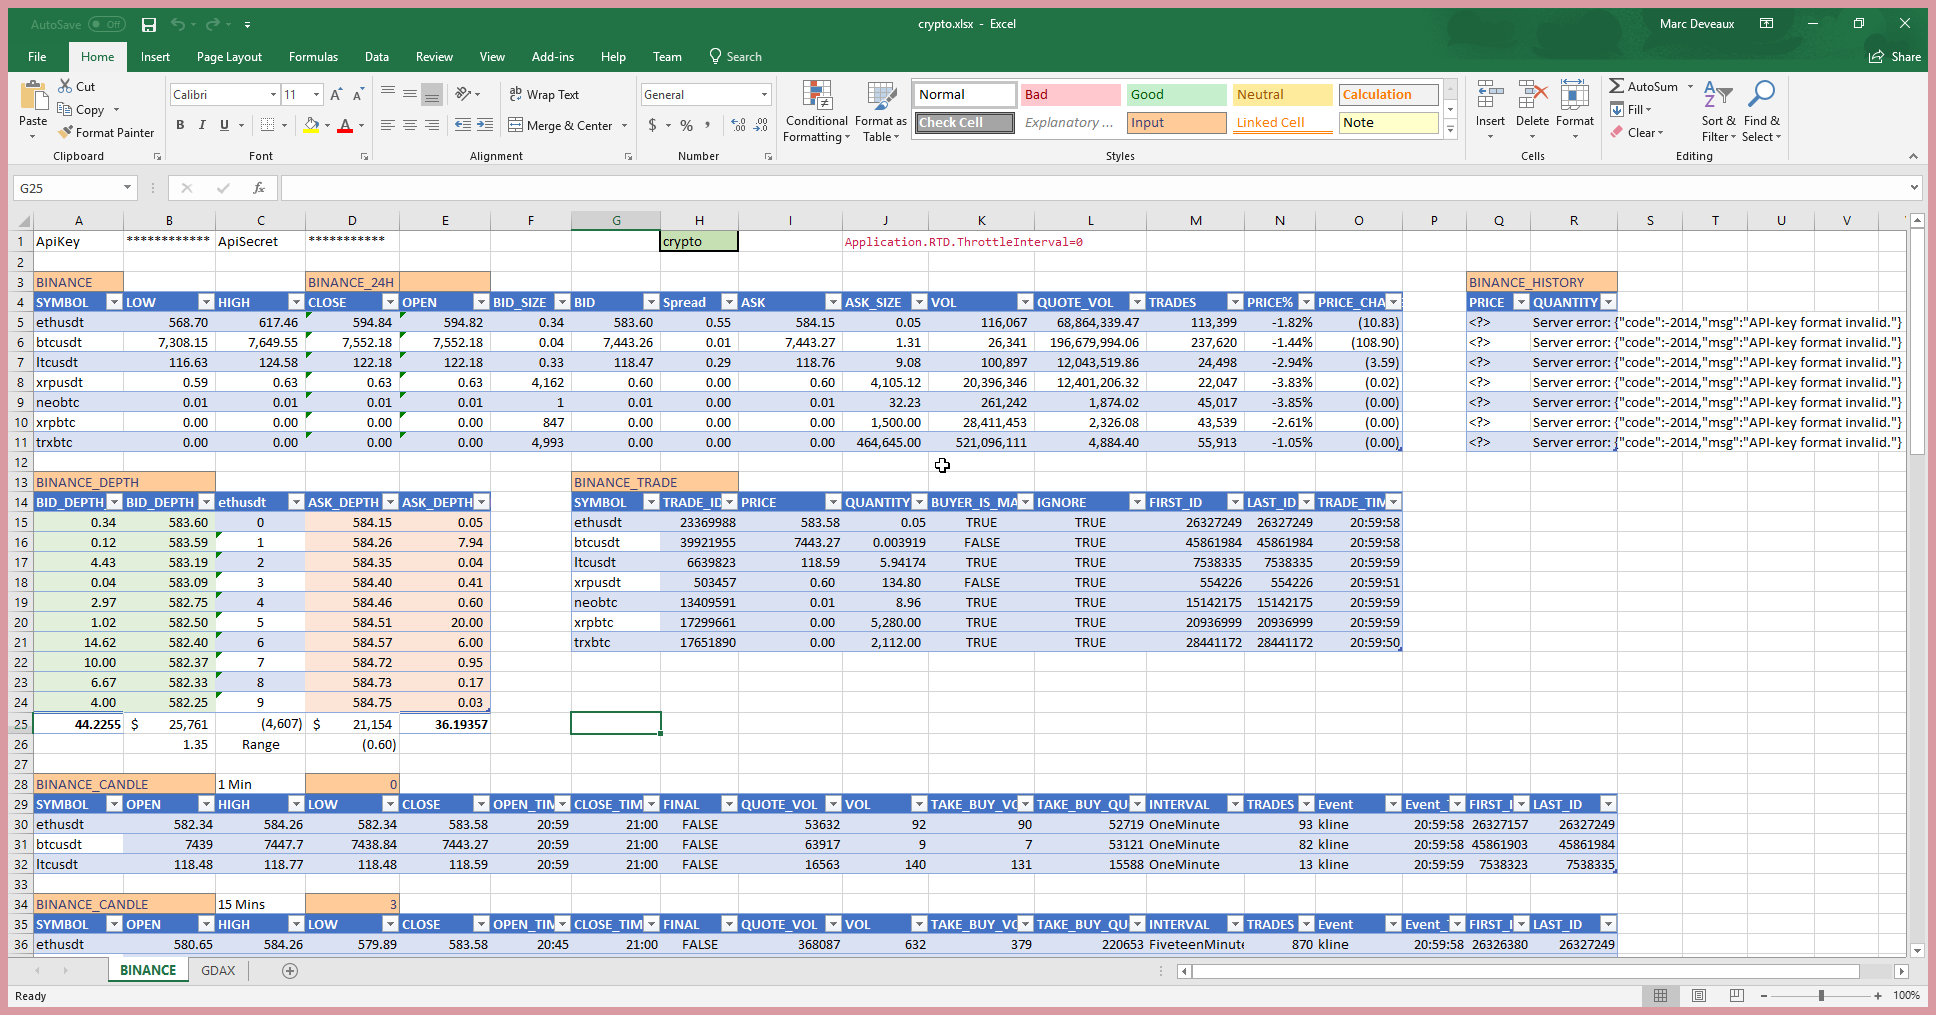The height and width of the screenshot is (1015, 1936).
Task: Open Conditional Formatting menu
Action: [x=817, y=111]
